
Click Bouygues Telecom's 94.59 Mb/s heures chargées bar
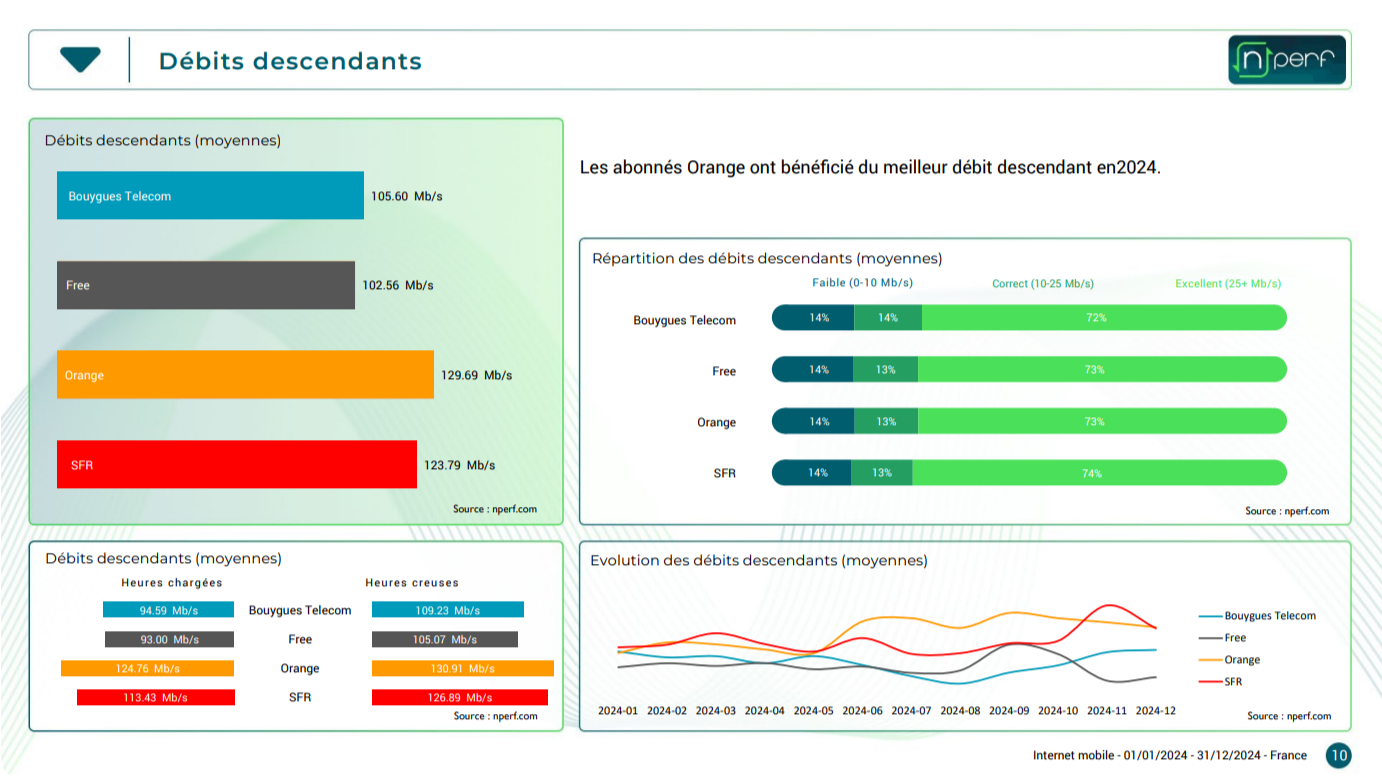[x=168, y=610]
